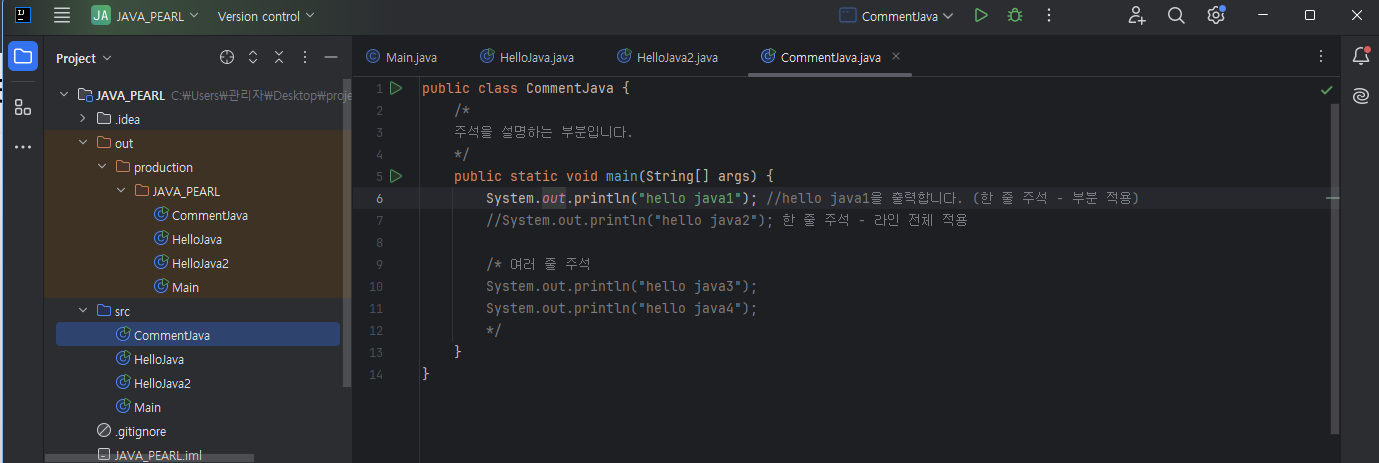Collapse the src folder

coord(83,311)
